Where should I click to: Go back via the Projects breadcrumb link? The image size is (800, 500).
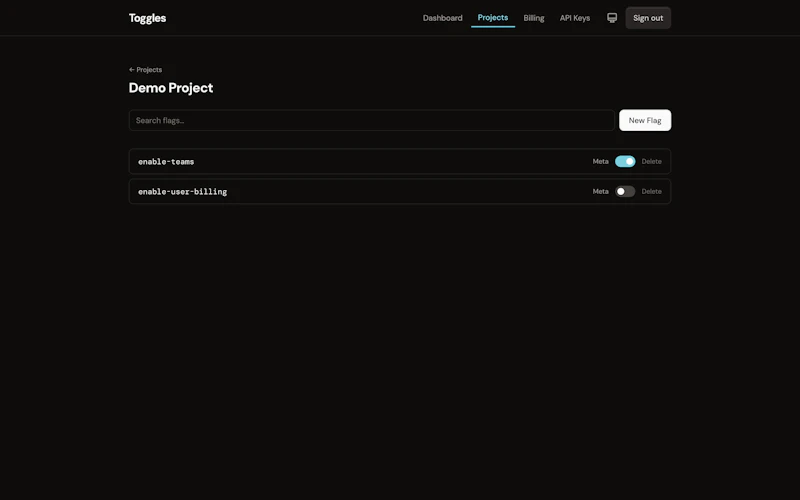tap(145, 70)
